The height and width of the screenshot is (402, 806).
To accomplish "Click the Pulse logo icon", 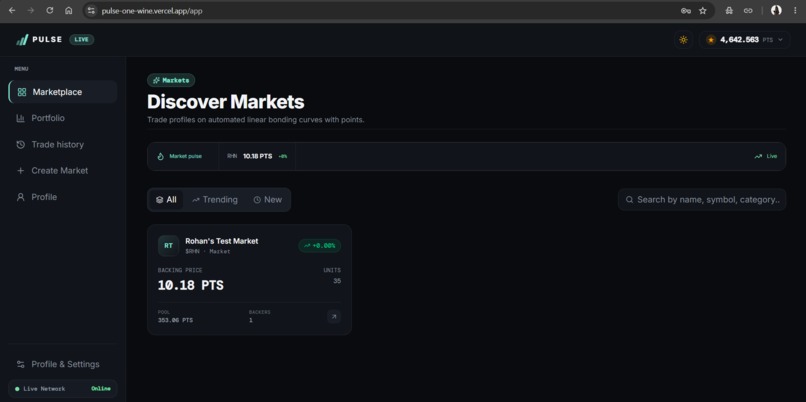I will click(x=22, y=40).
